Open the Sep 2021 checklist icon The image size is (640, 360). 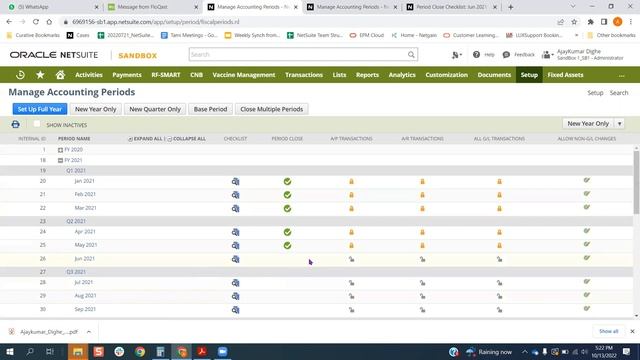[236, 310]
